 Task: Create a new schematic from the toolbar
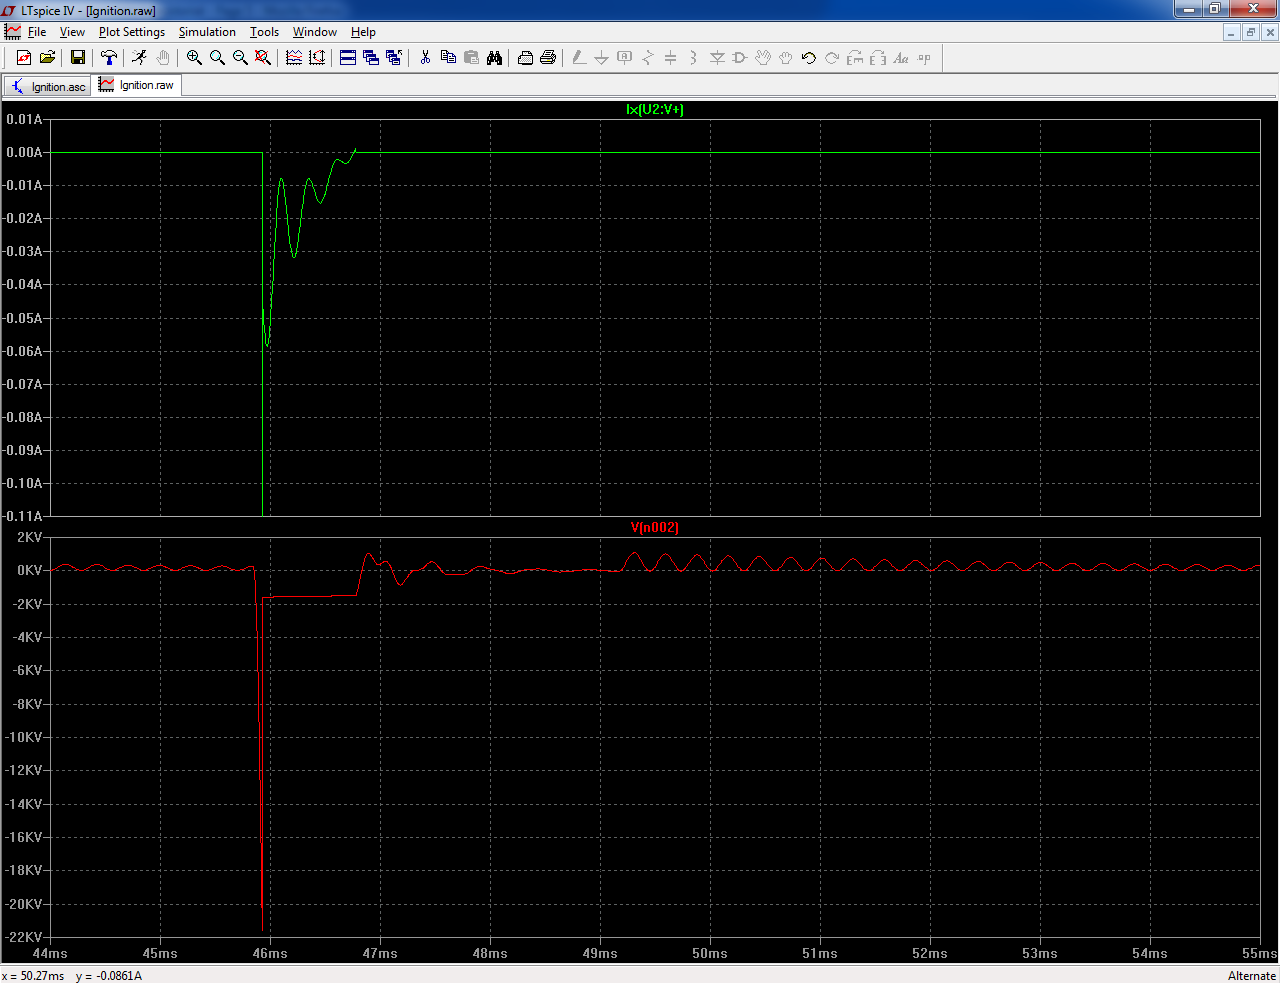pos(24,58)
